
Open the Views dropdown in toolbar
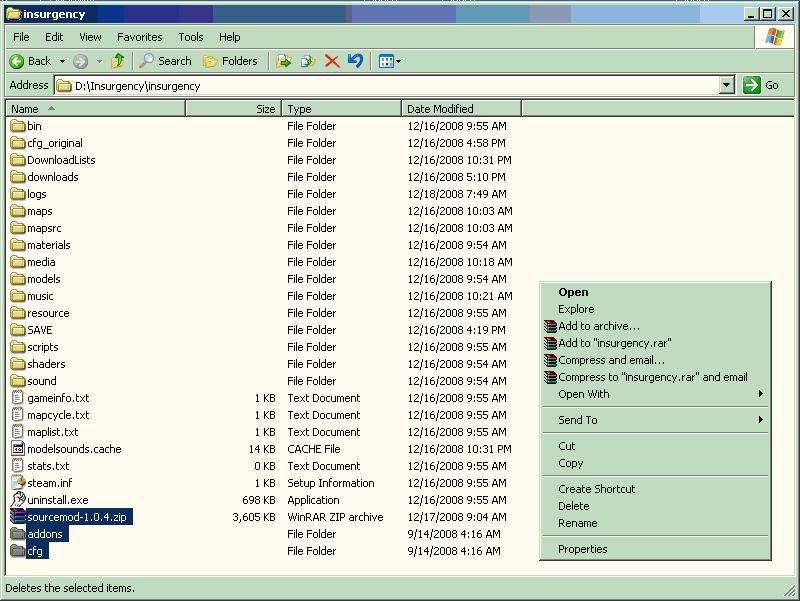[x=390, y=61]
